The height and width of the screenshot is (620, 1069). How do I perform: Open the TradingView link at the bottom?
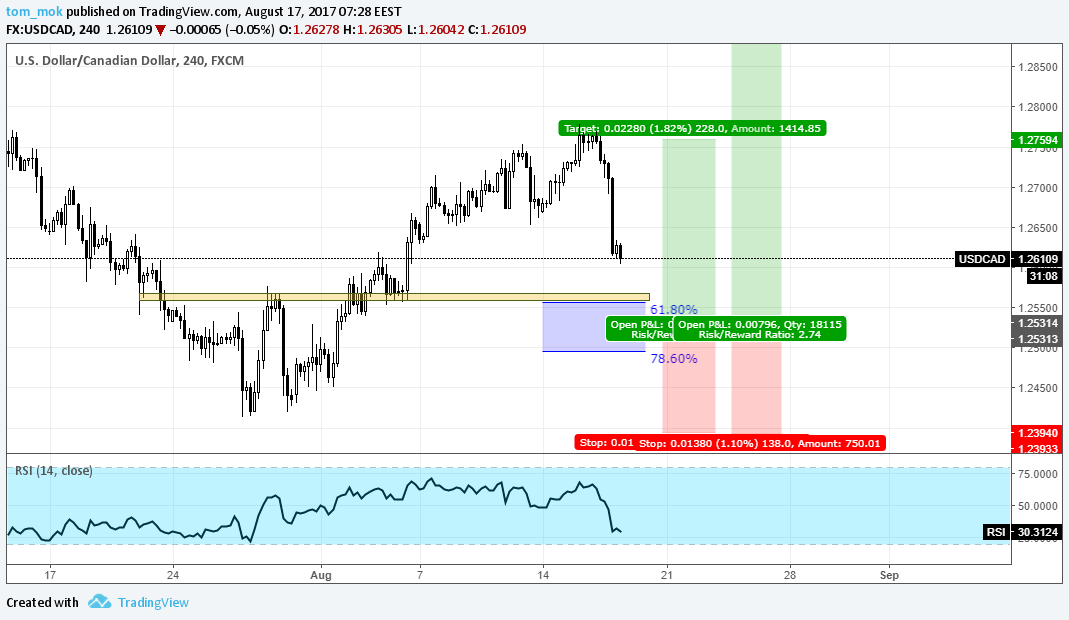(153, 602)
